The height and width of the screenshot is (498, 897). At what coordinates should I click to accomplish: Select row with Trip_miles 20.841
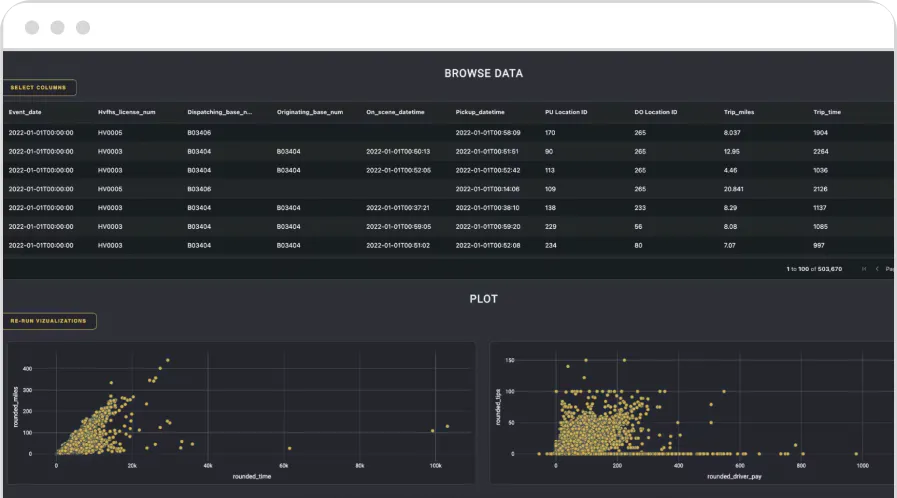pyautogui.click(x=448, y=189)
